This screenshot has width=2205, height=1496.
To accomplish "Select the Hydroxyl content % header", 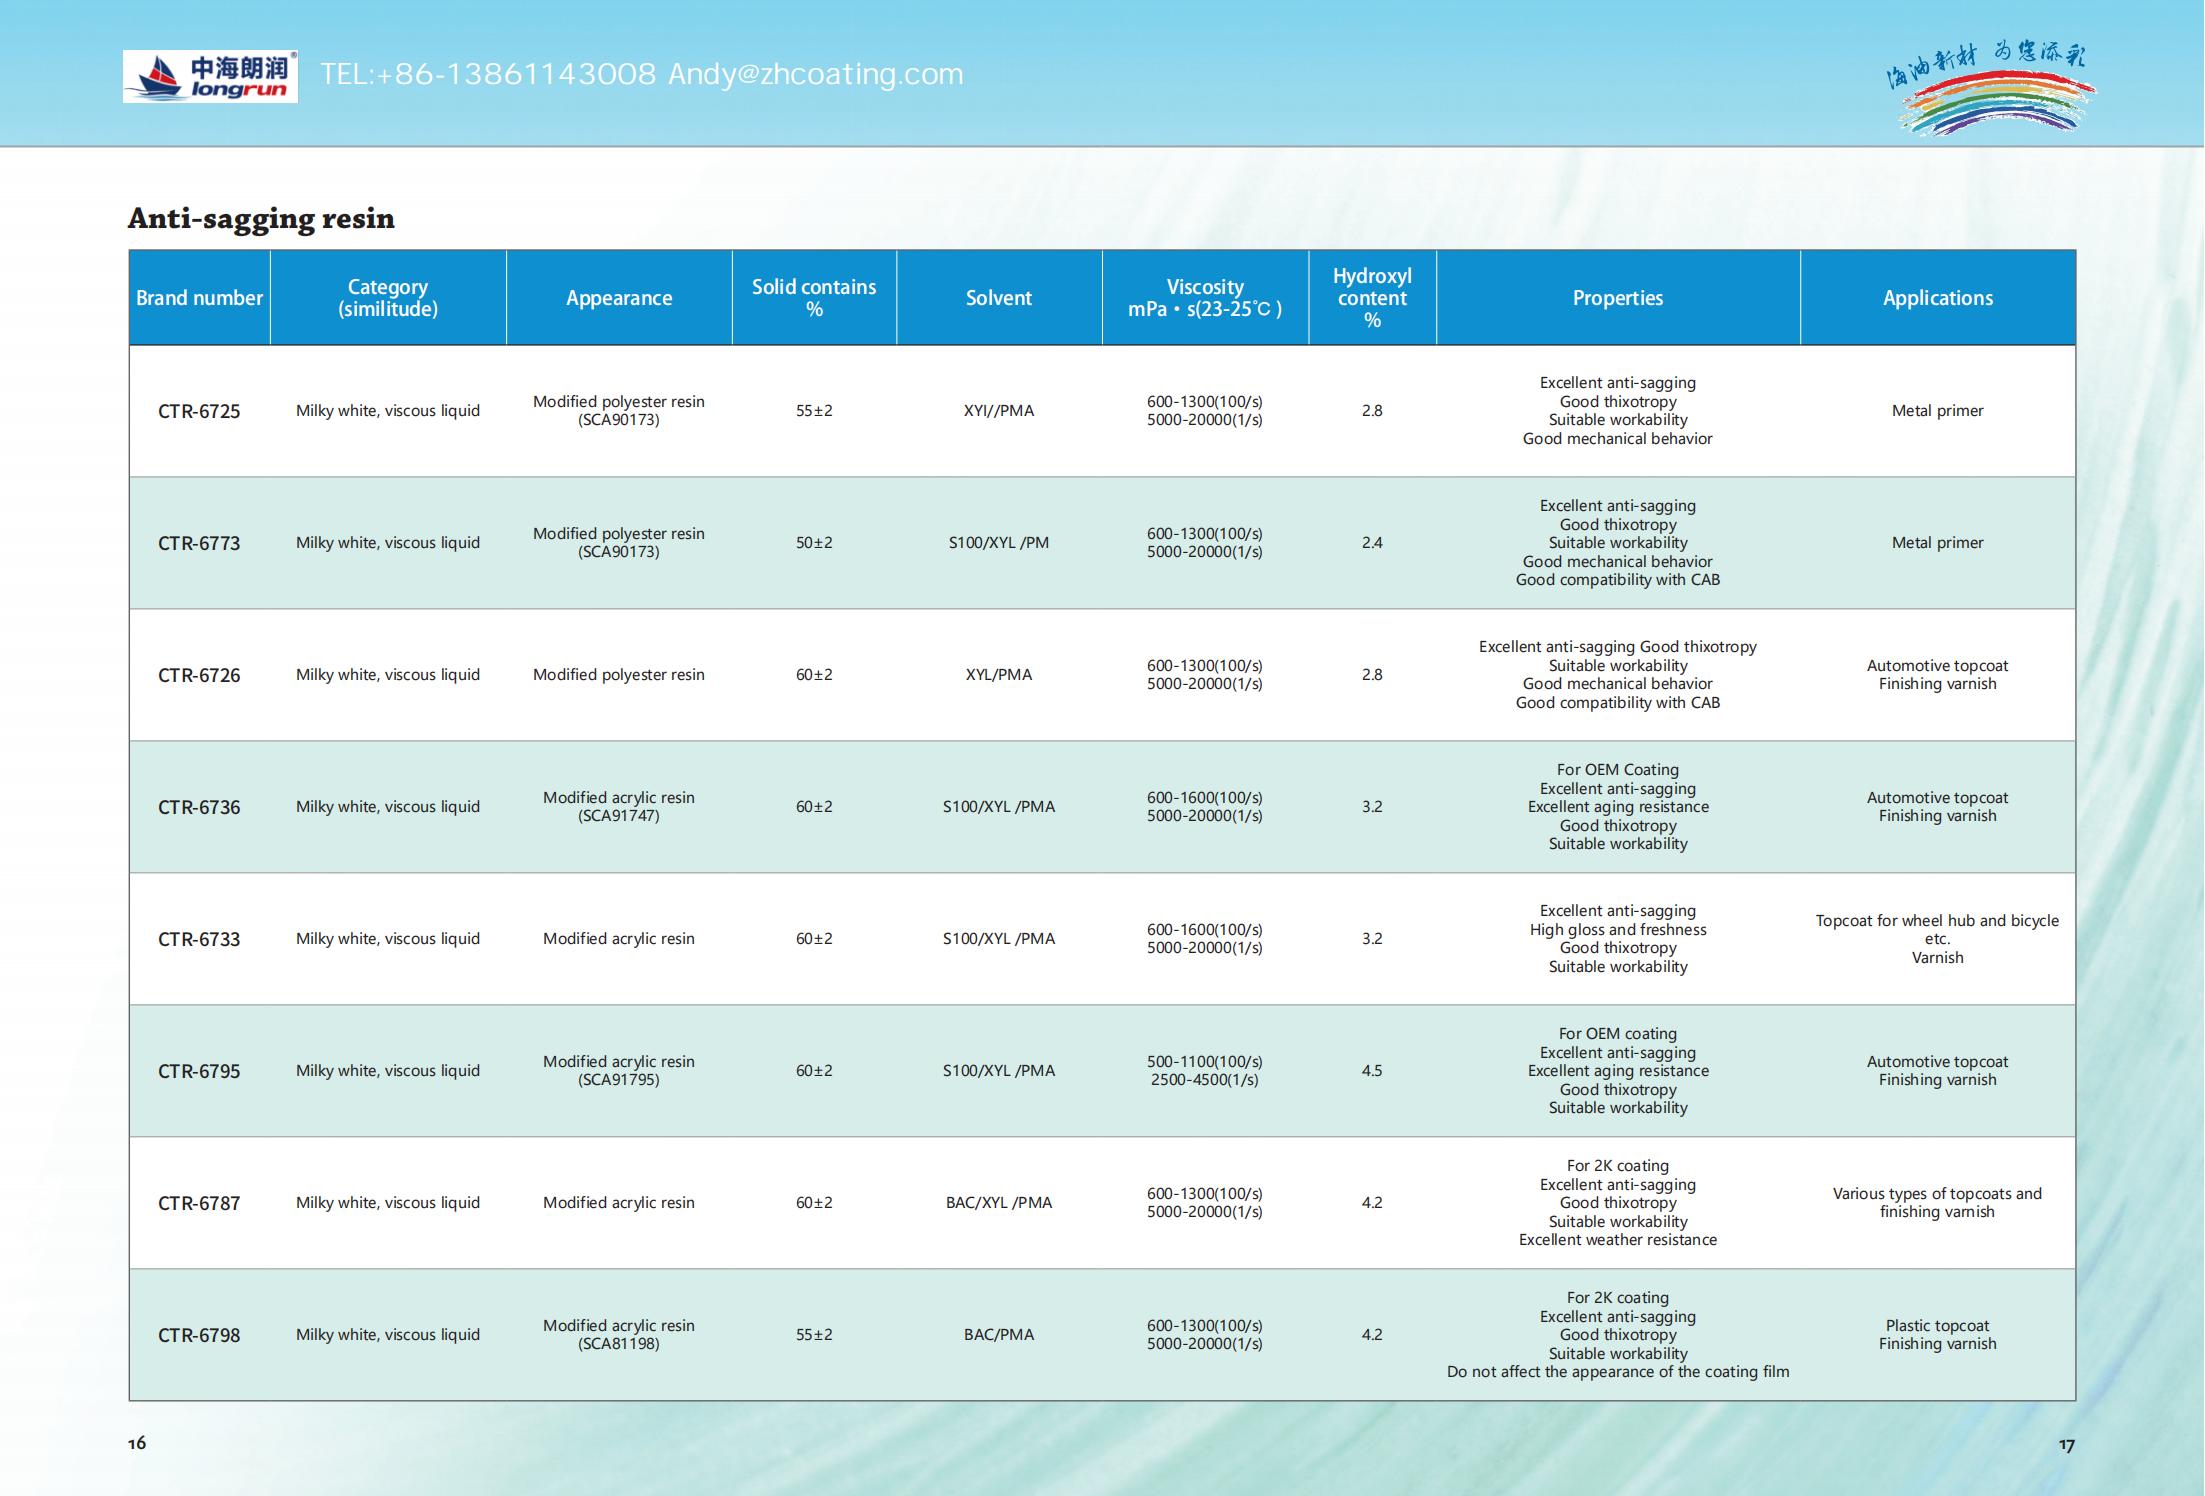I will (x=1372, y=298).
